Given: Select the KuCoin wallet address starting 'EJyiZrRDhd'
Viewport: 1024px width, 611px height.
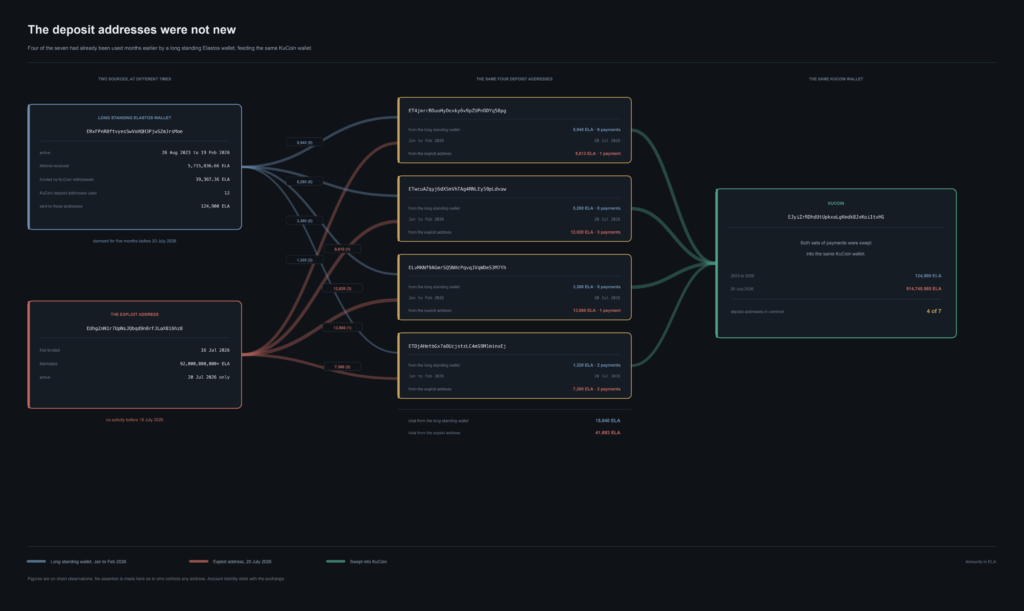Looking at the screenshot, I should (836, 217).
